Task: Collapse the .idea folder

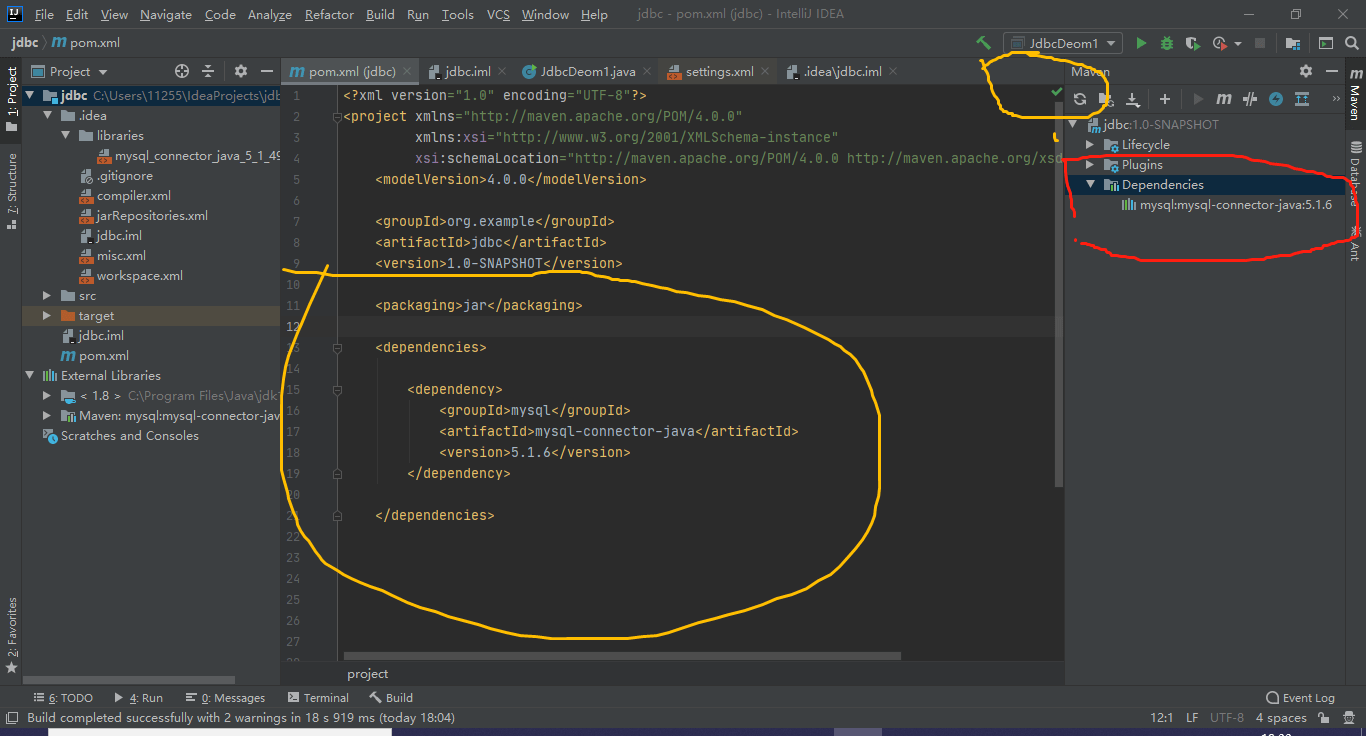Action: pos(47,116)
